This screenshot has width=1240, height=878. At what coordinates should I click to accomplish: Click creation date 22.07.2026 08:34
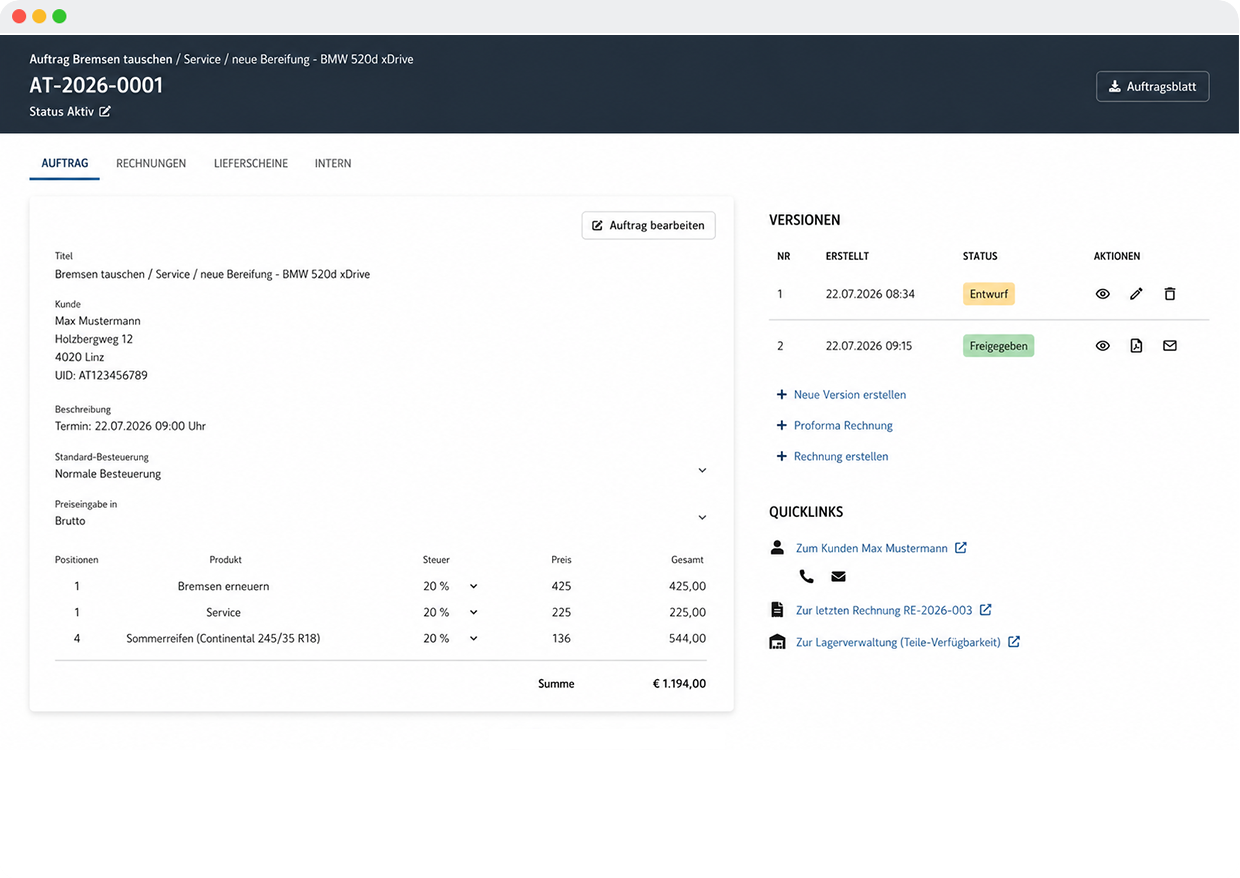pyautogui.click(x=870, y=294)
